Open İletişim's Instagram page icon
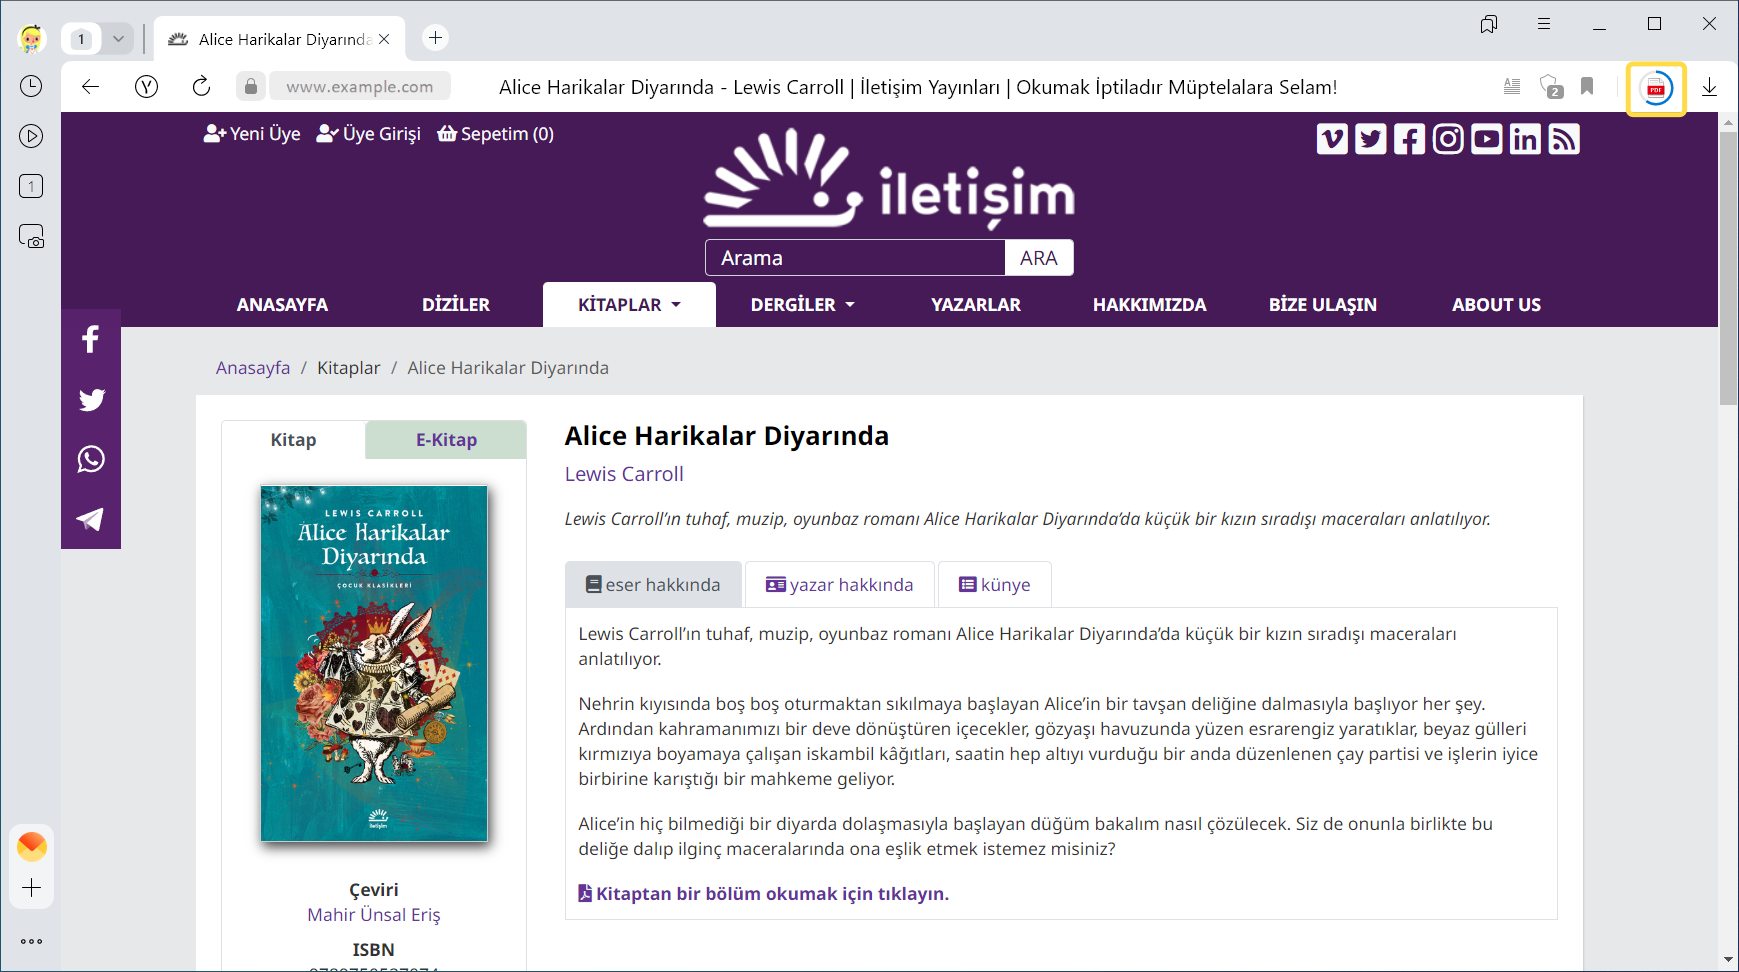Viewport: 1739px width, 972px height. click(x=1448, y=139)
